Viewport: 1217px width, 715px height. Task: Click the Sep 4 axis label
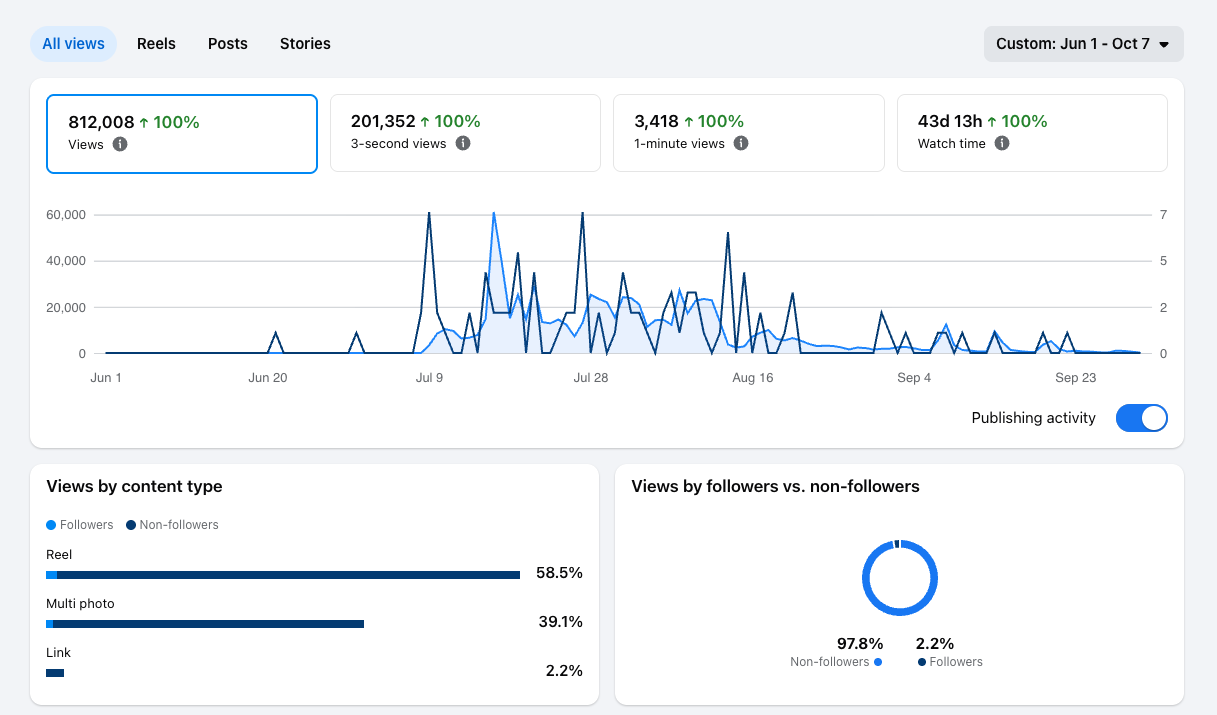coord(914,378)
